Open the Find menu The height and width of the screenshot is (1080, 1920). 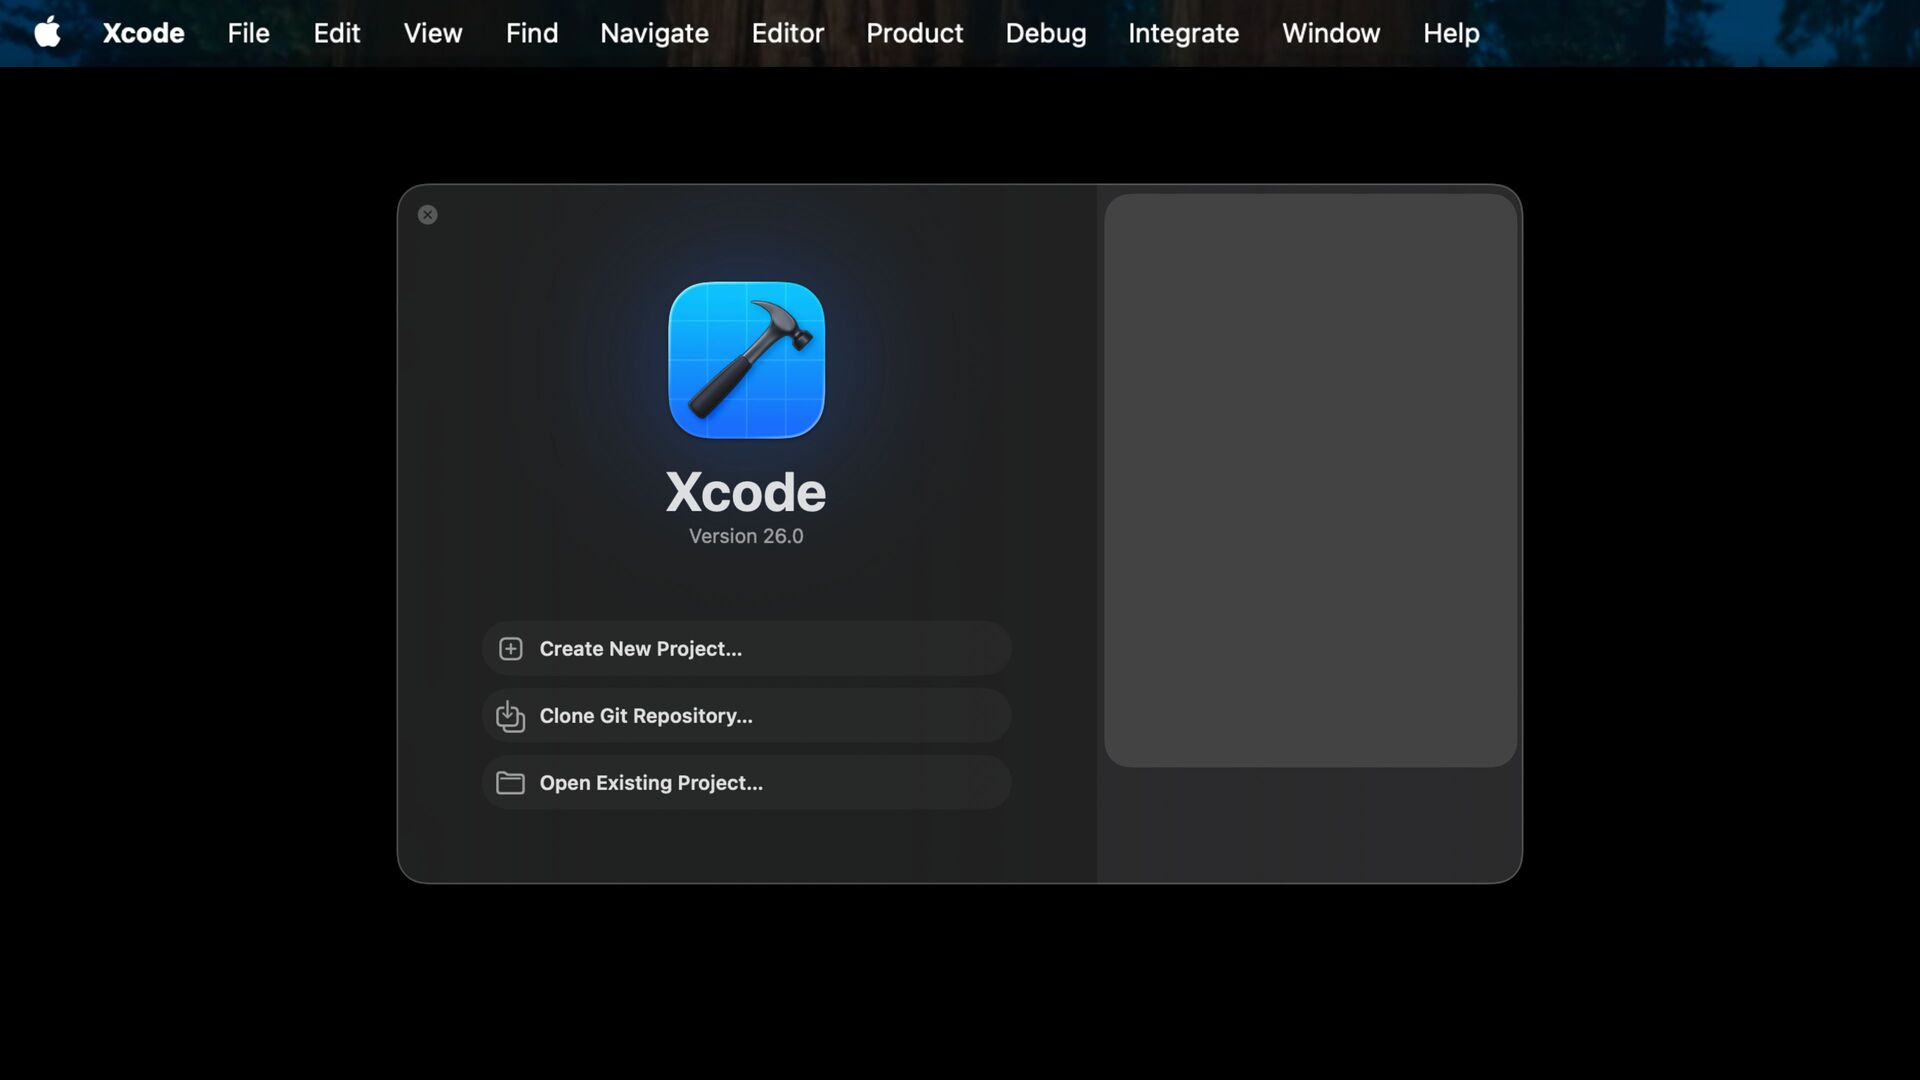(x=531, y=33)
